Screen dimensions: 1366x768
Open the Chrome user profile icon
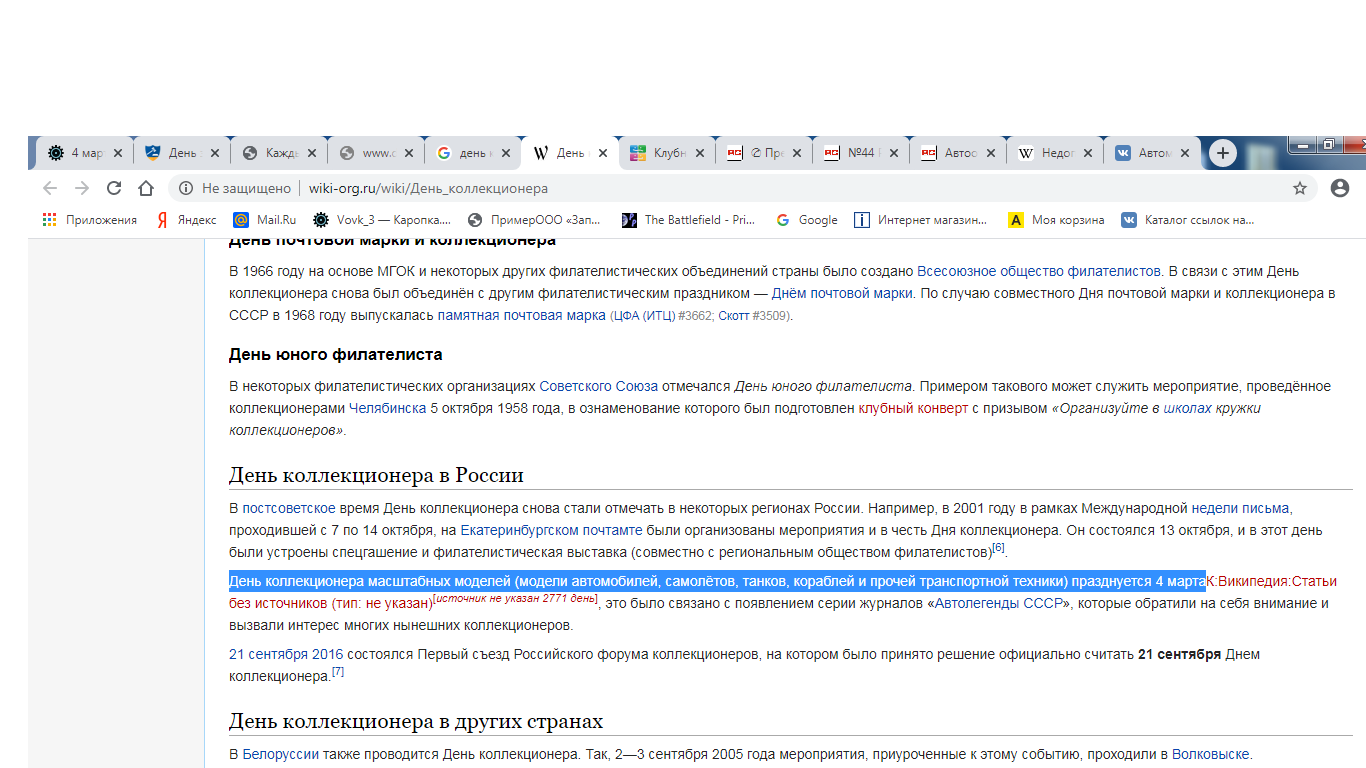coord(1340,188)
